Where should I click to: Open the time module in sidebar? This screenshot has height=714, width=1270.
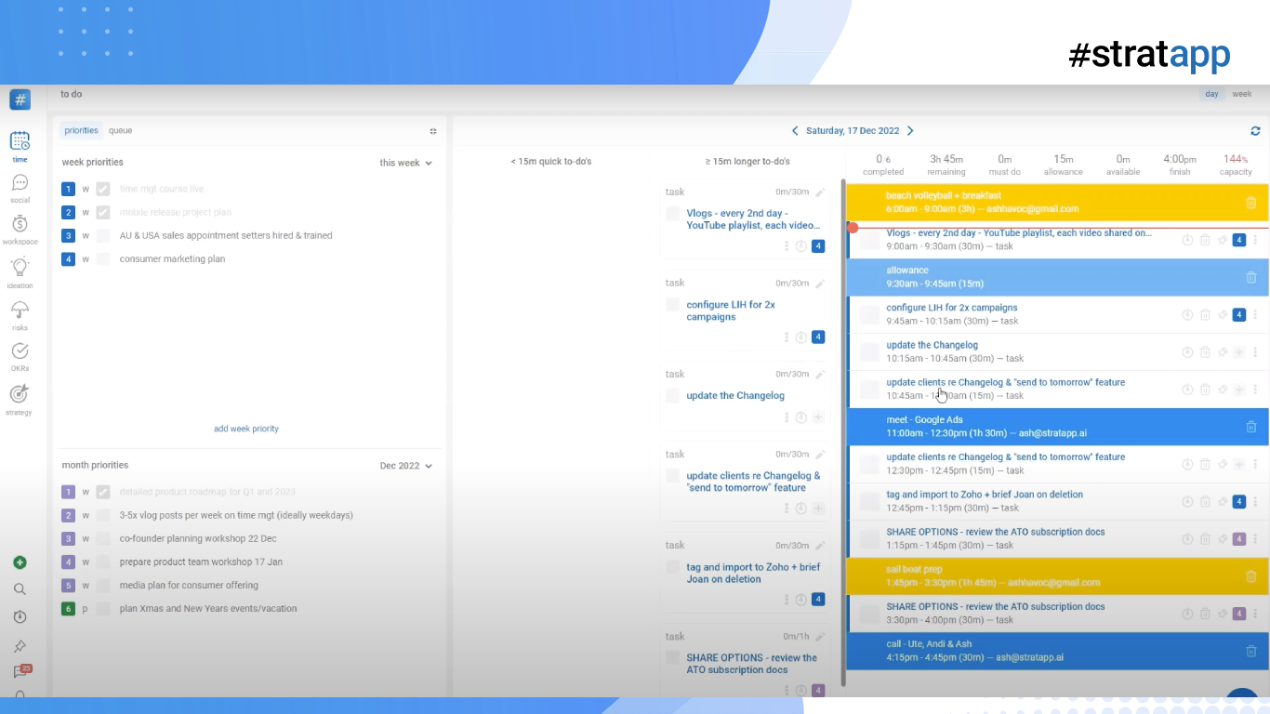(20, 145)
